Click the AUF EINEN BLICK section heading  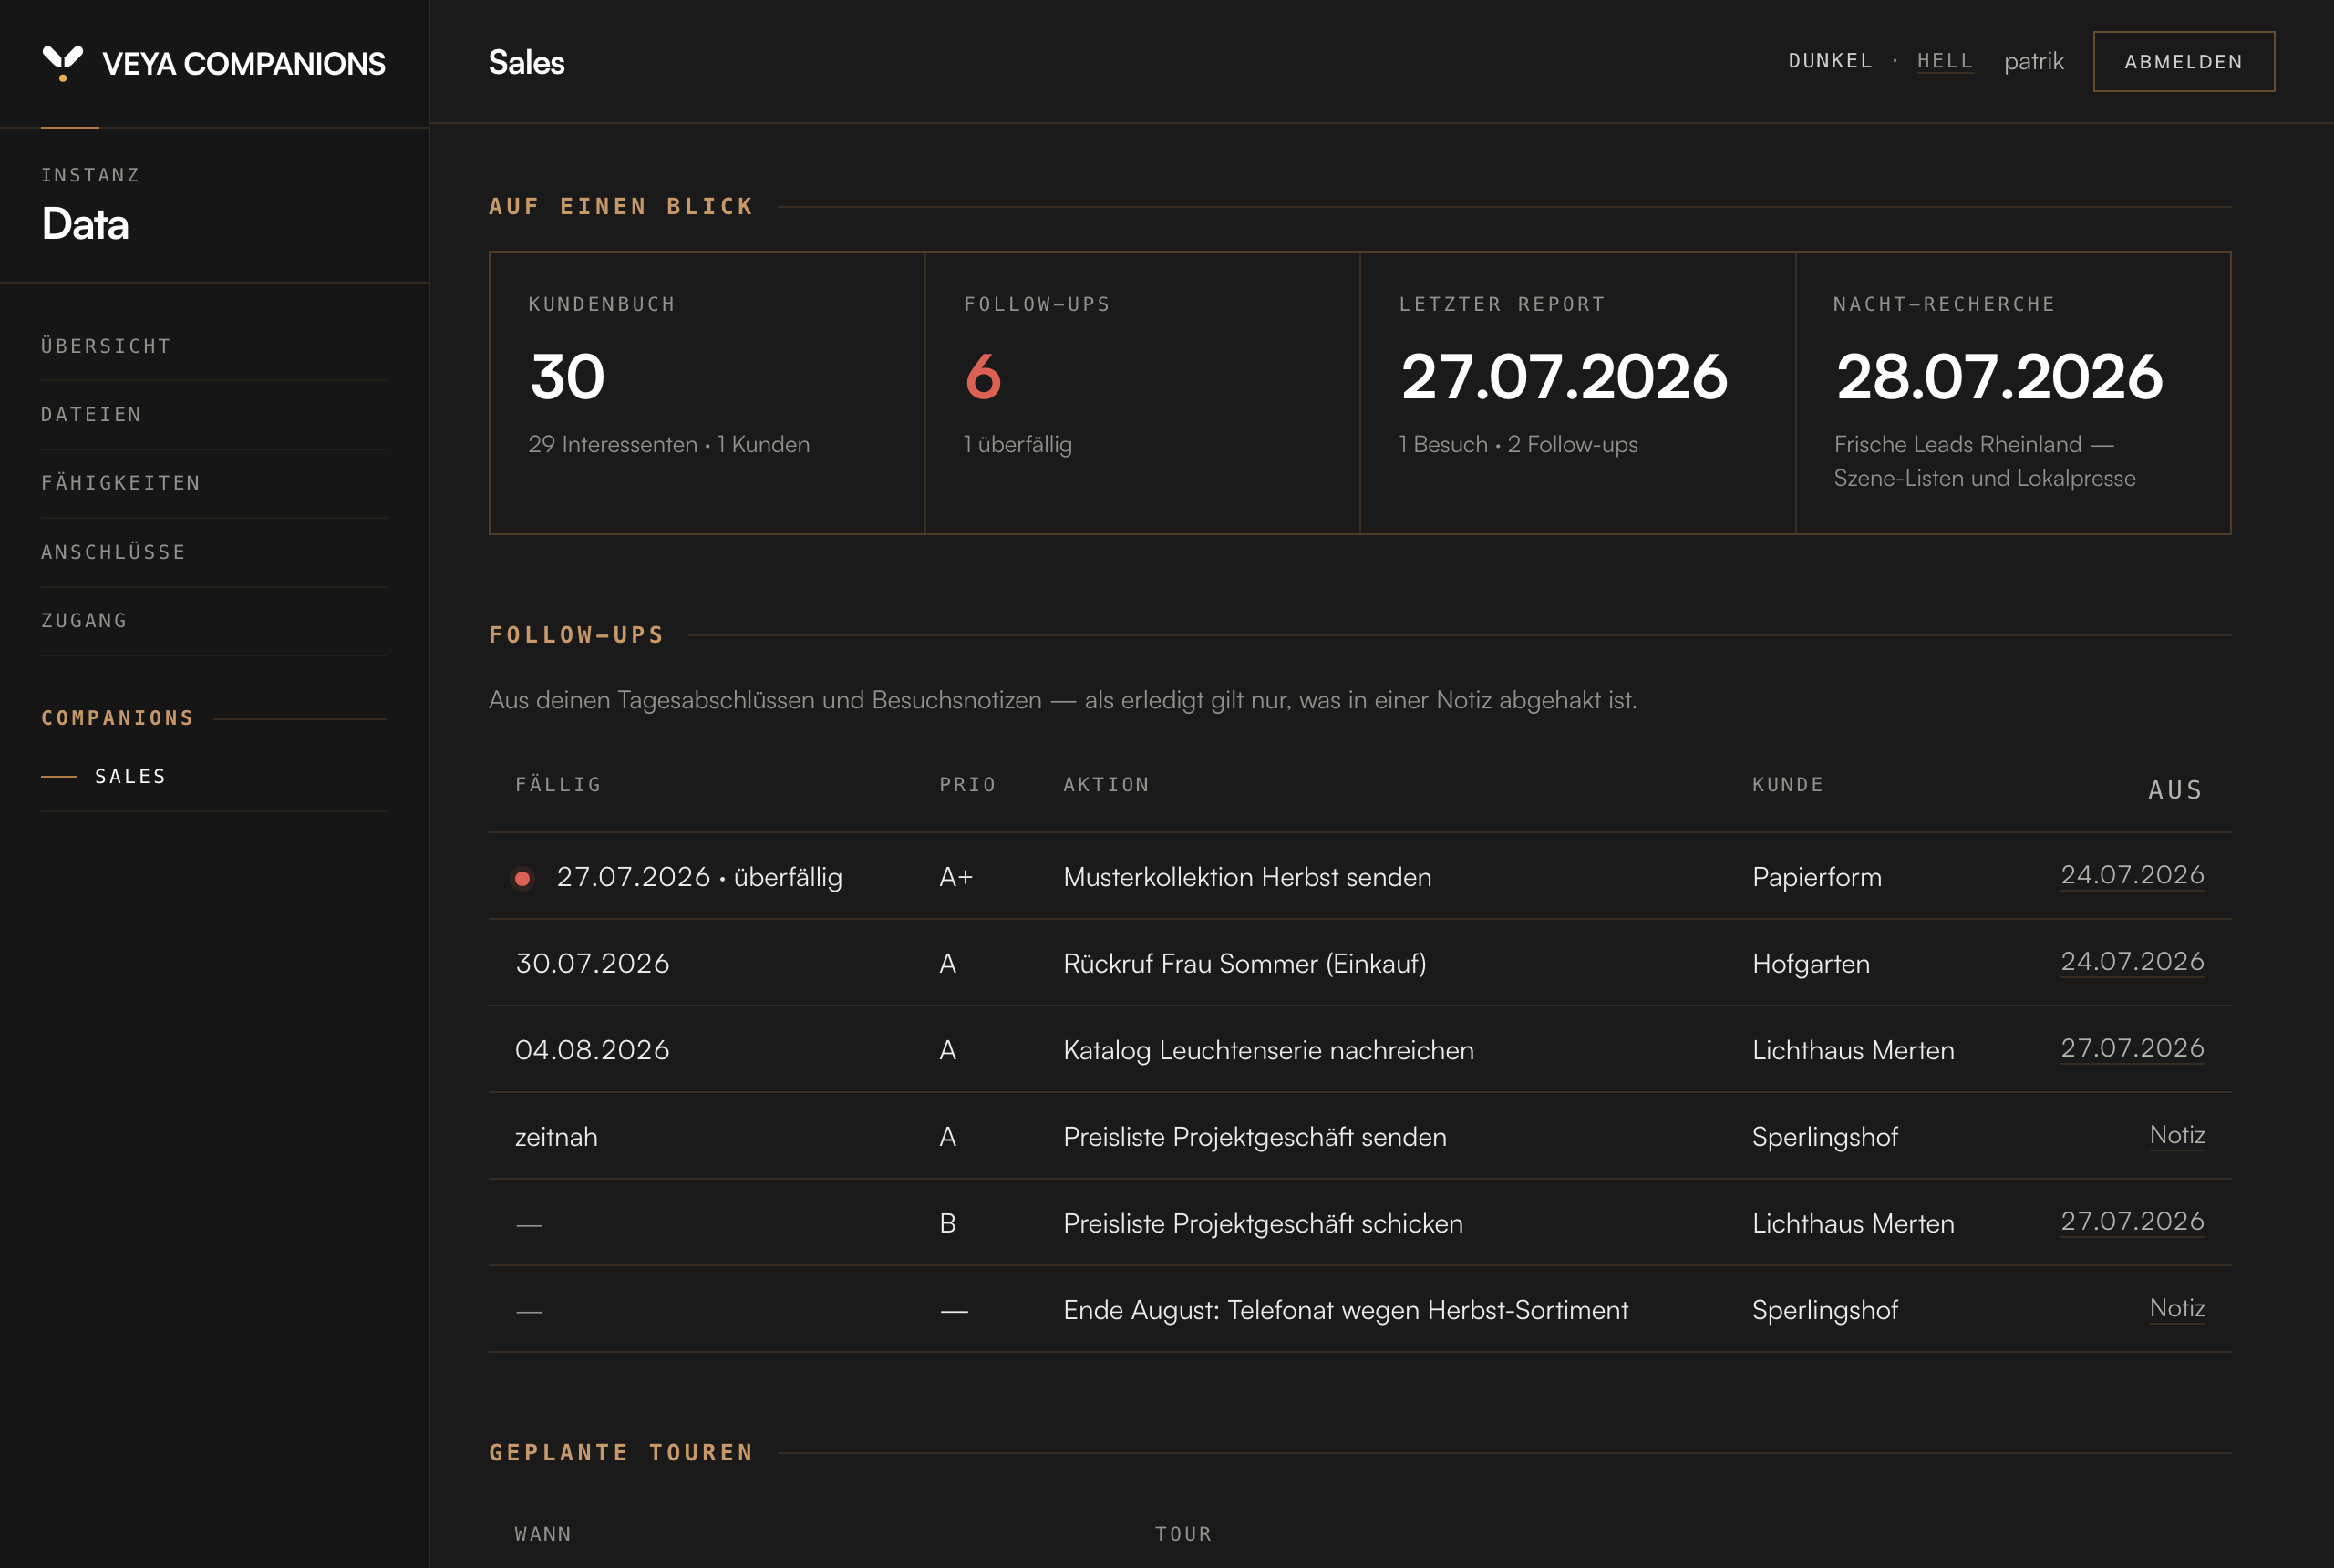621,206
